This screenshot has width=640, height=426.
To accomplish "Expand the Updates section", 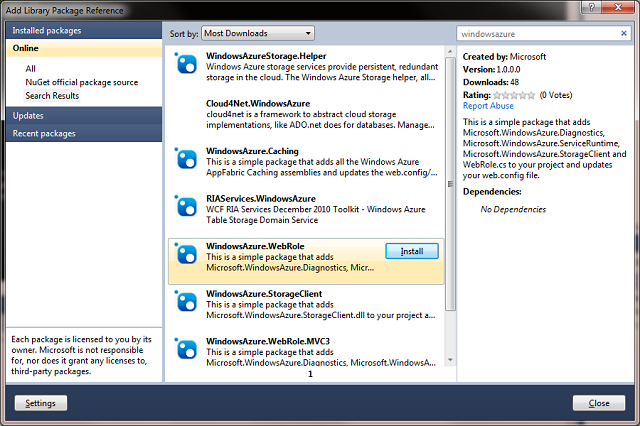I will coord(84,115).
